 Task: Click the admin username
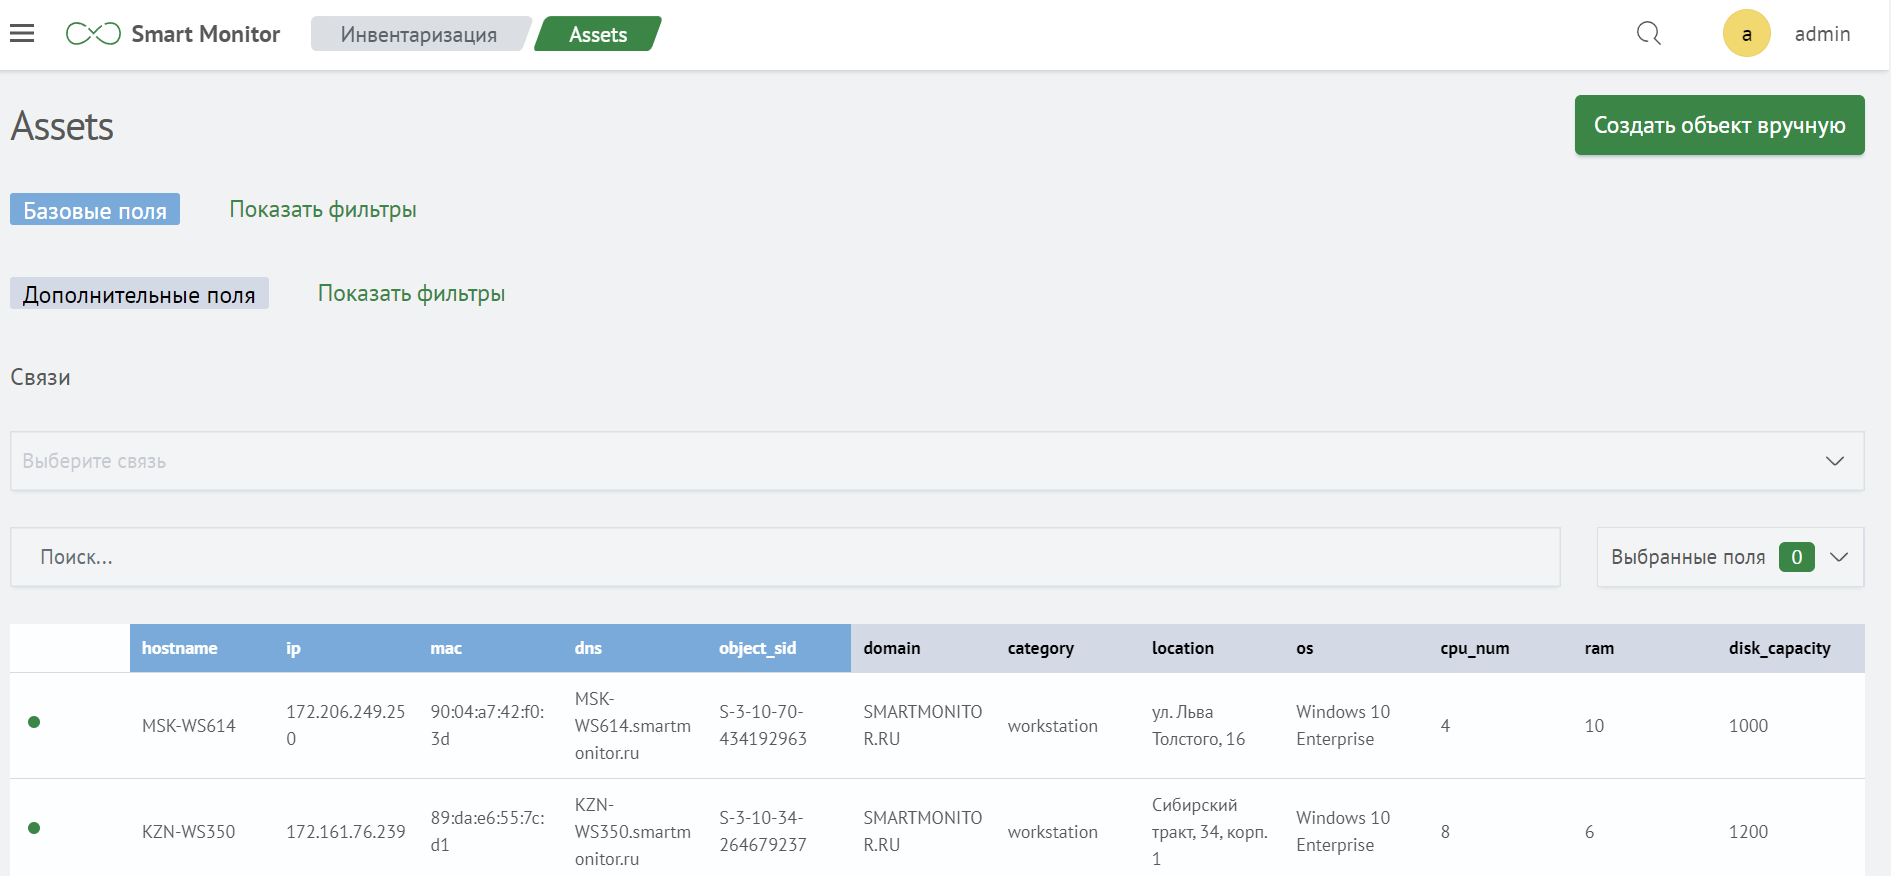1822,34
